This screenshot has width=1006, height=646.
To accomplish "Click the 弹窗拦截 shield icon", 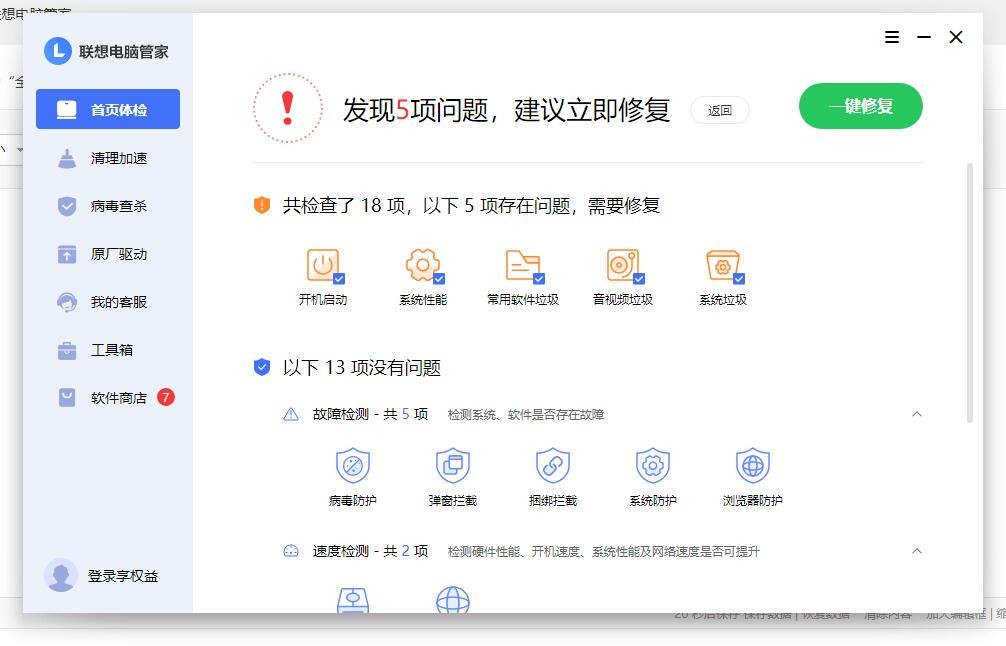I will tap(453, 465).
